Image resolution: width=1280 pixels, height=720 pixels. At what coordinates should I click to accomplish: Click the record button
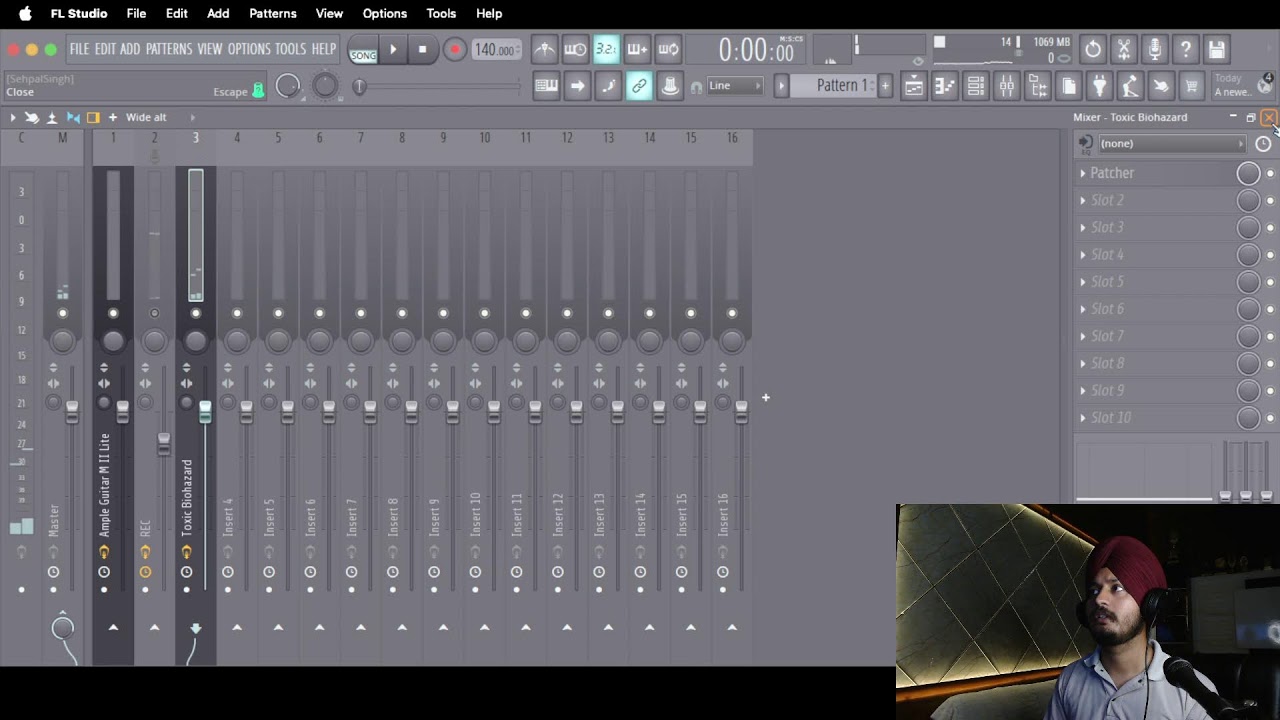coord(454,49)
